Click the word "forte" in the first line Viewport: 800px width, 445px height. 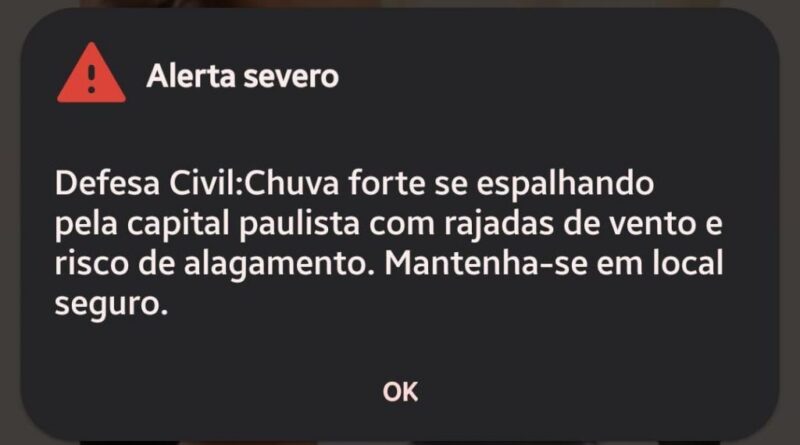click(x=386, y=183)
